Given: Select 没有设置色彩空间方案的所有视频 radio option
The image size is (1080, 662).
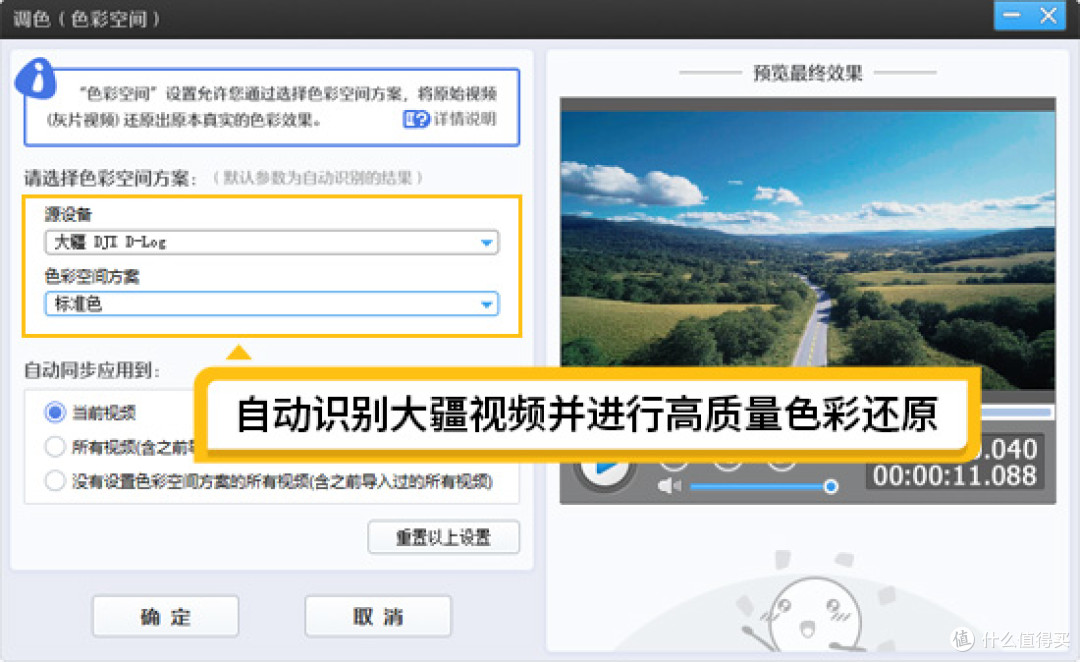Looking at the screenshot, I should coord(55,481).
